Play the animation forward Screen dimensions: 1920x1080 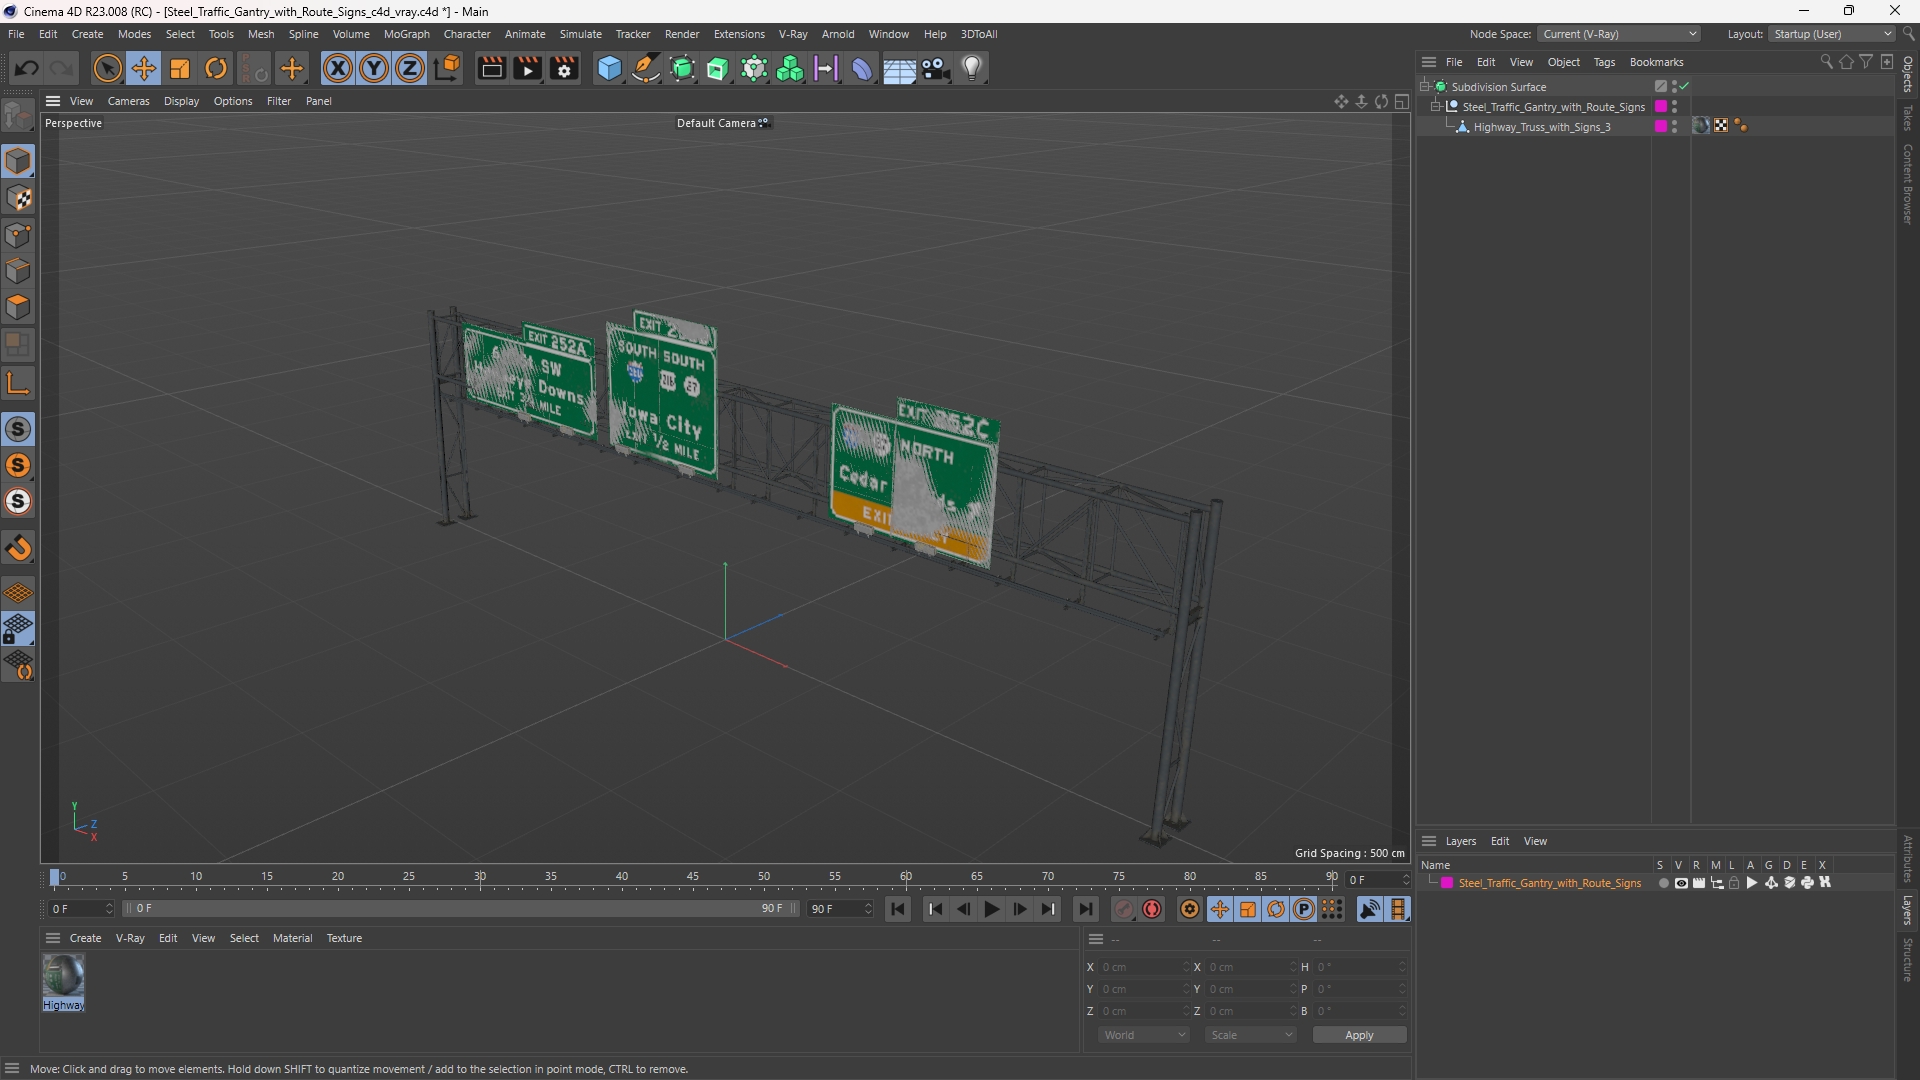tap(991, 909)
